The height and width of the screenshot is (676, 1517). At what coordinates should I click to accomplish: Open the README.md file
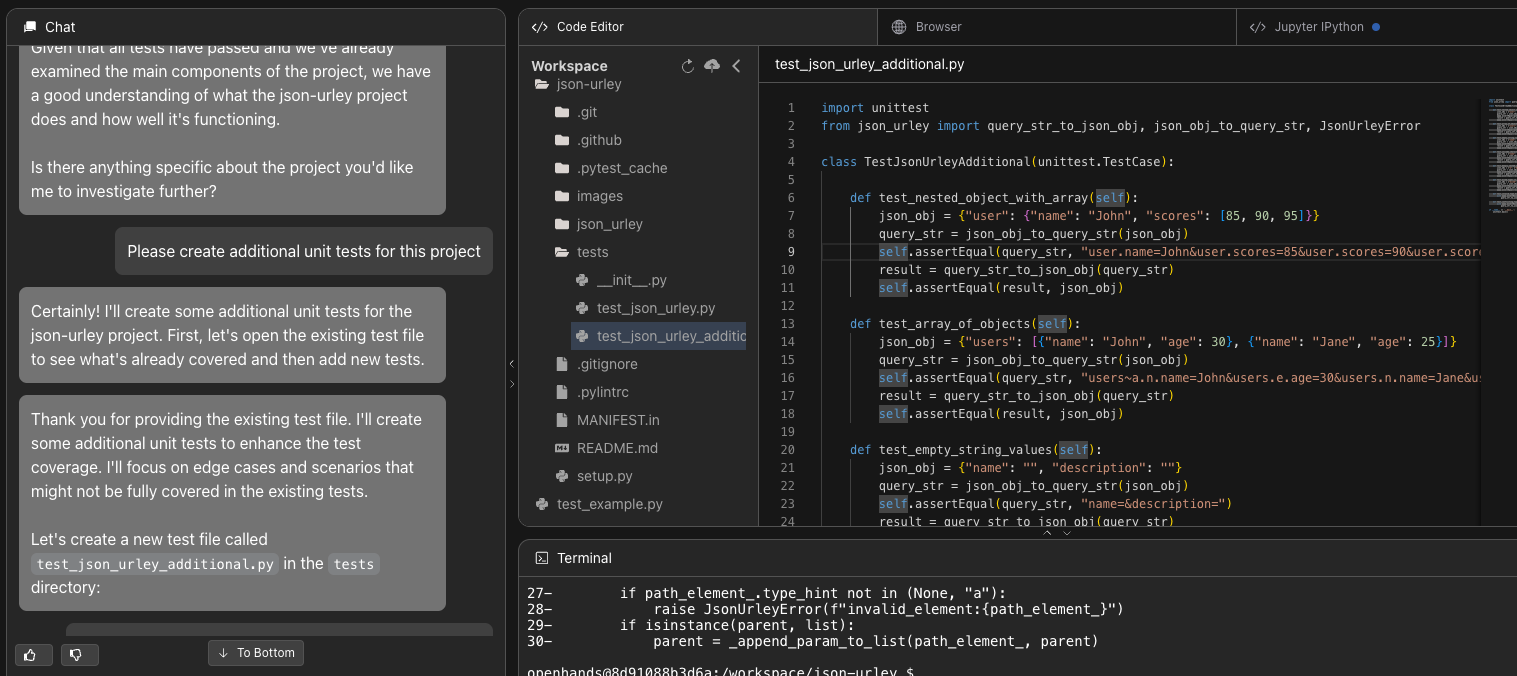616,448
